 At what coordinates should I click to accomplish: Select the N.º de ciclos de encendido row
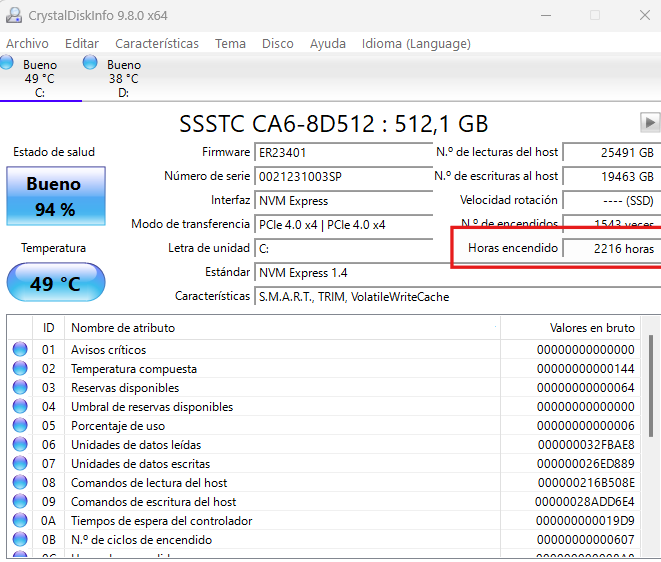(324, 539)
